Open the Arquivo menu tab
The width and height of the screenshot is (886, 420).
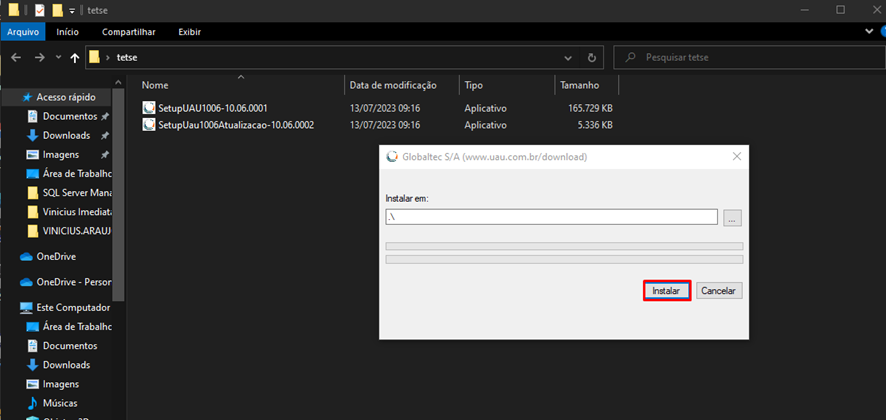tap(22, 31)
